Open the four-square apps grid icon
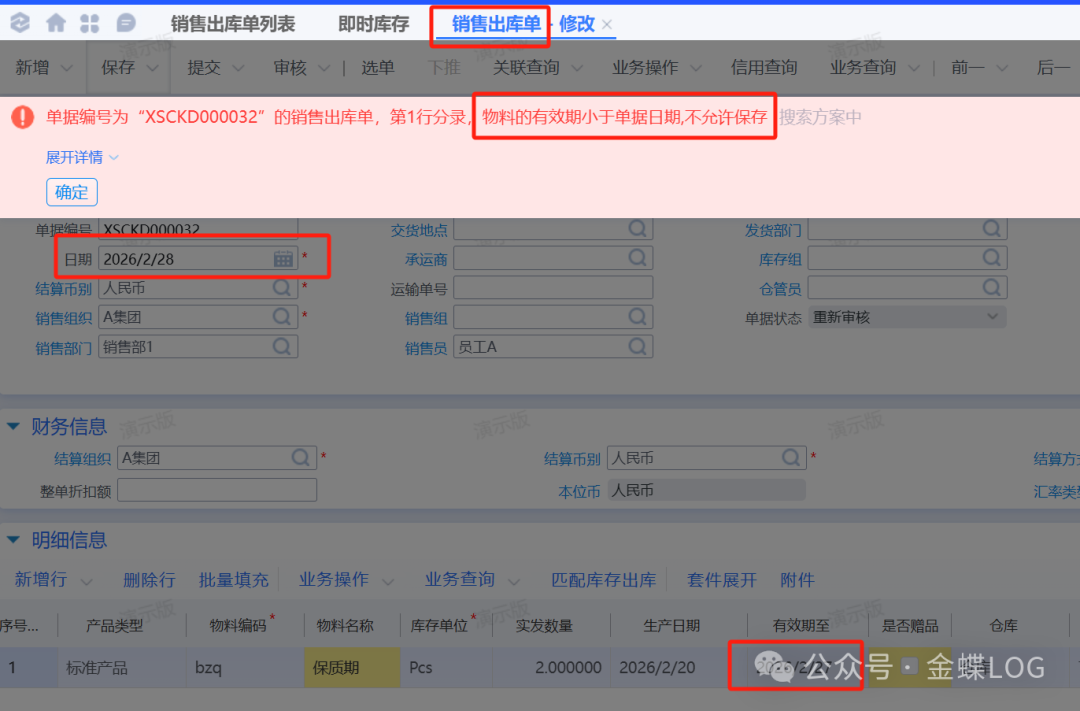The width and height of the screenshot is (1080, 711). click(x=90, y=23)
